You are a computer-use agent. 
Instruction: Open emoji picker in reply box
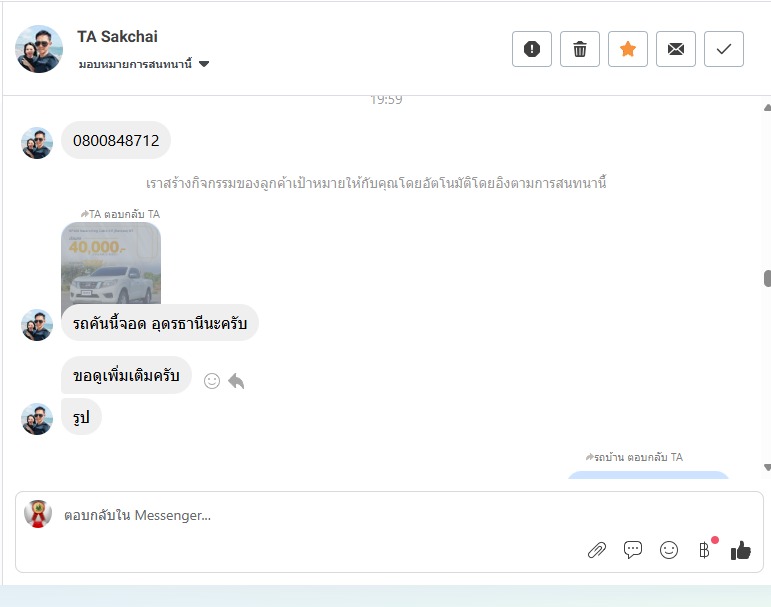(669, 550)
